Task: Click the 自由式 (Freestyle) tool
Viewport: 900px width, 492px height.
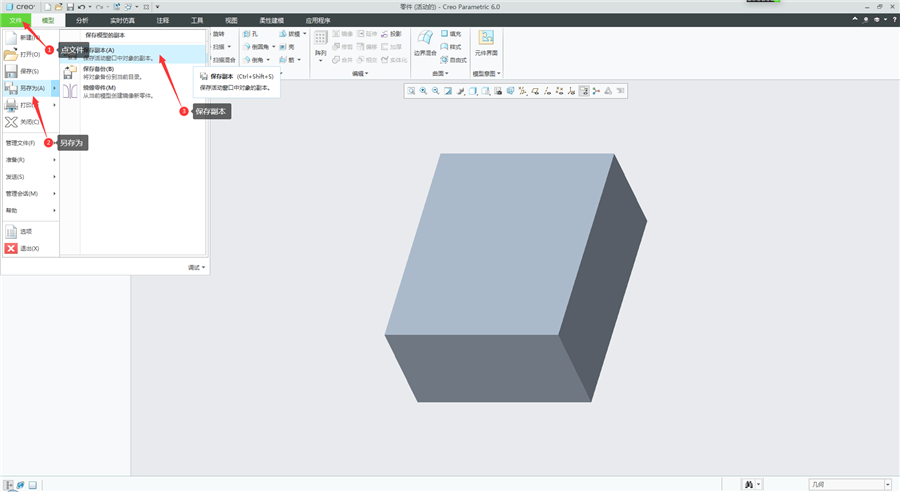Action: (x=453, y=60)
